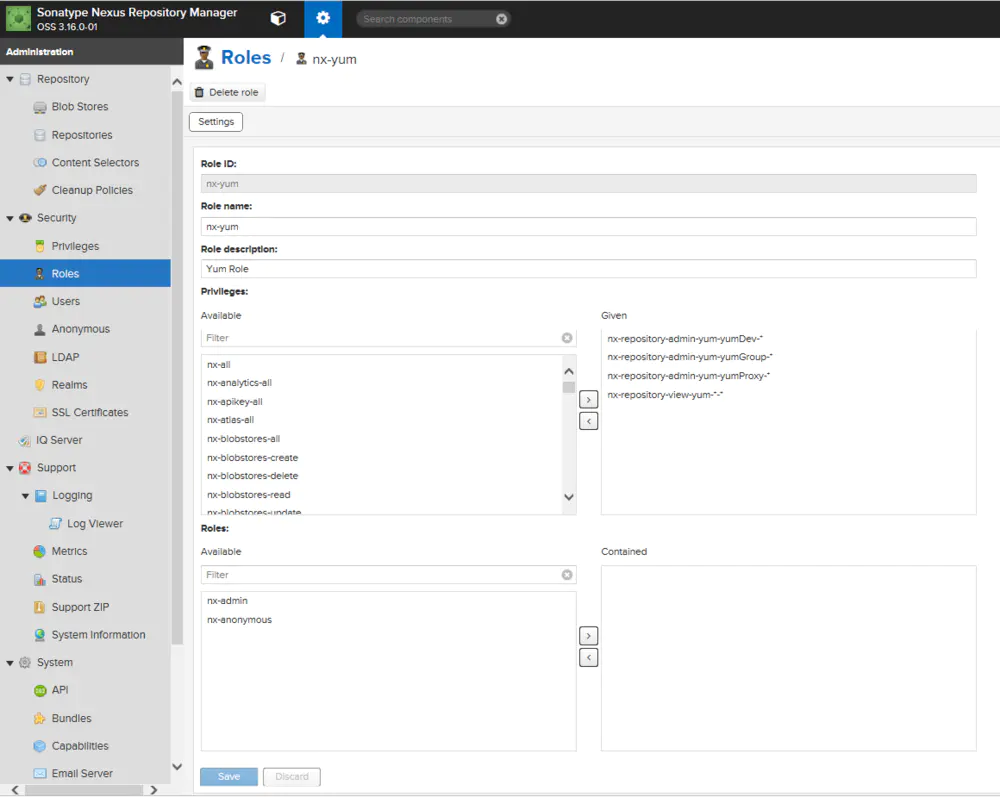1000x797 pixels.
Task: Click the Cleanup Policies broom icon
Action: coord(40,190)
